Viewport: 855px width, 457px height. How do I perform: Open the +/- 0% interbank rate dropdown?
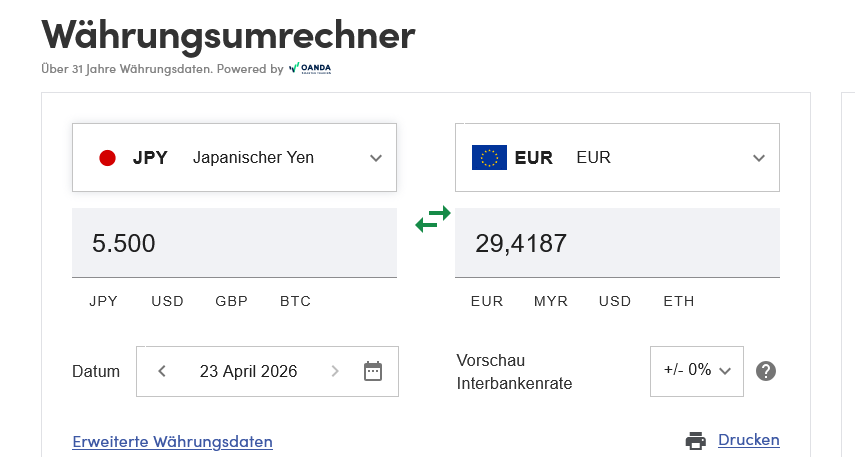pyautogui.click(x=697, y=370)
